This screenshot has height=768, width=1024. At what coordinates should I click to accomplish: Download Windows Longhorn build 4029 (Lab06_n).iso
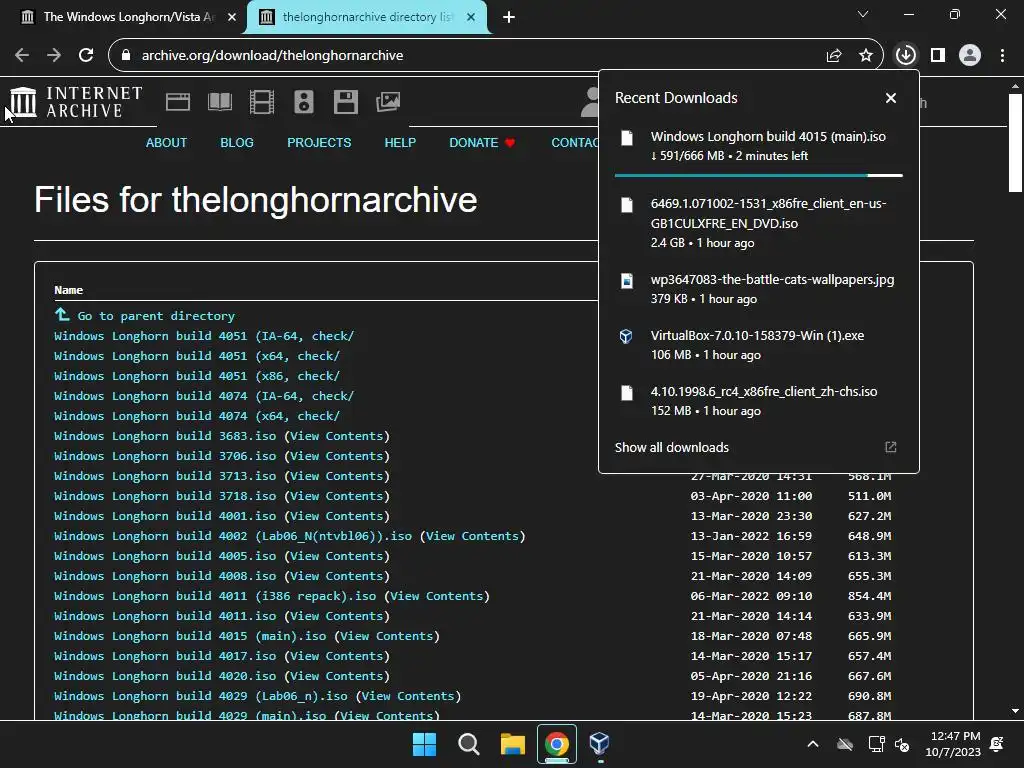[200, 696]
